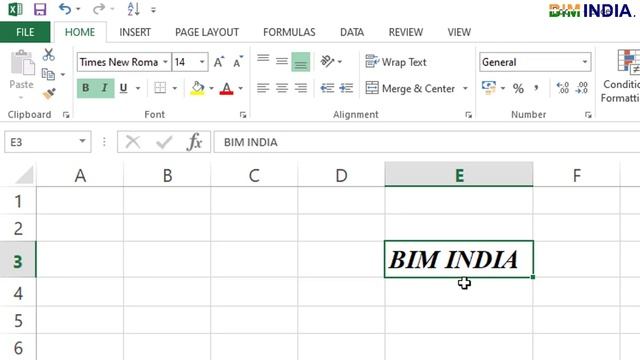Toggle bottom align off
The height and width of the screenshot is (360, 640).
tap(301, 62)
